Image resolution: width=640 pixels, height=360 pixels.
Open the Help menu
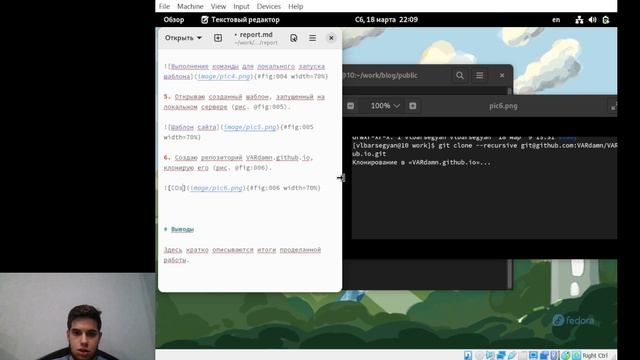(x=296, y=6)
